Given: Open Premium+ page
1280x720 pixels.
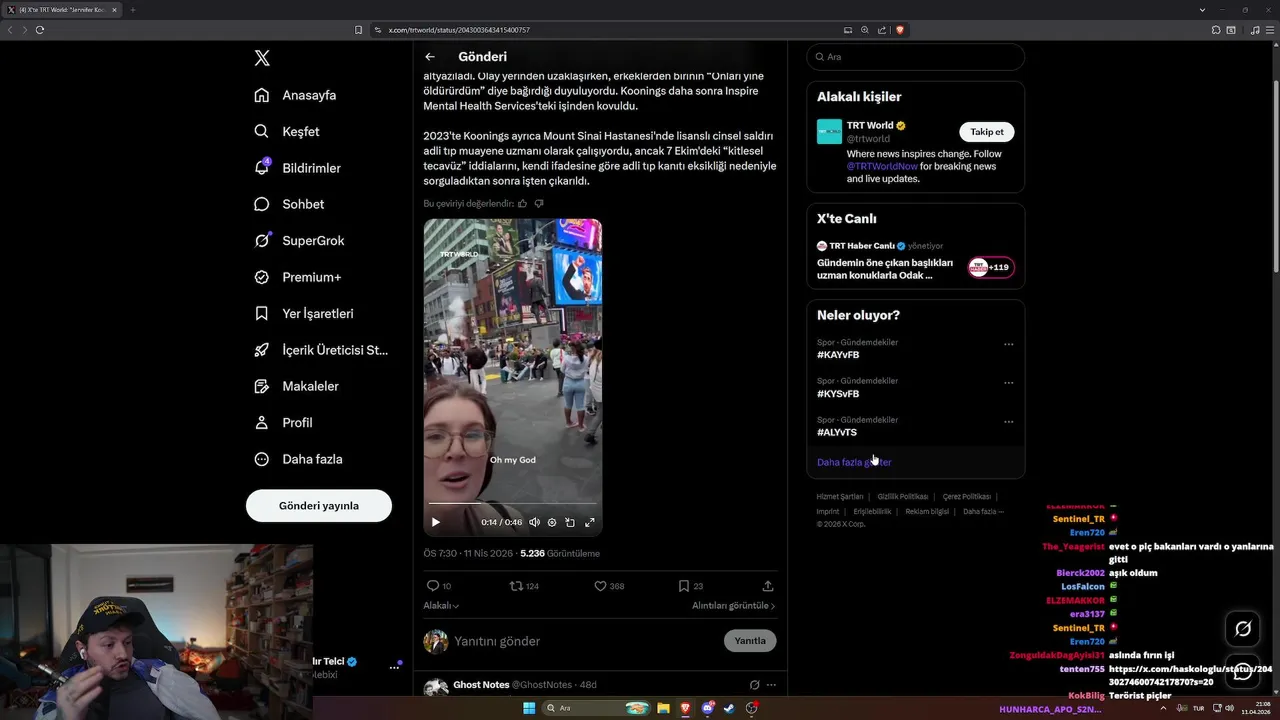Looking at the screenshot, I should coord(297,277).
